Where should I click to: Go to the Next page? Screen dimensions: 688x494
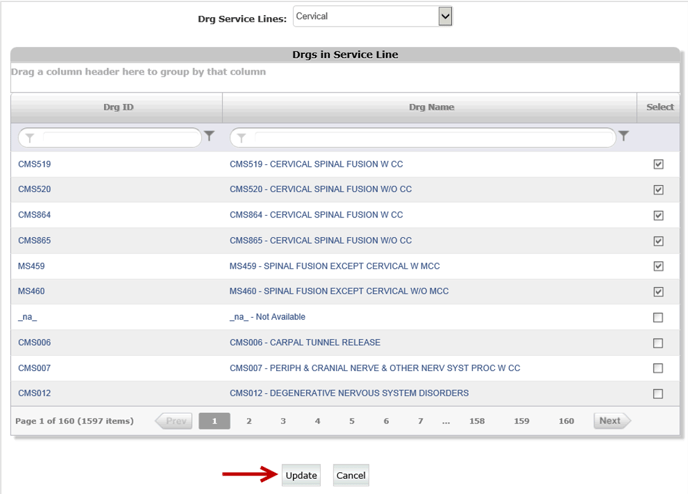pyautogui.click(x=612, y=421)
